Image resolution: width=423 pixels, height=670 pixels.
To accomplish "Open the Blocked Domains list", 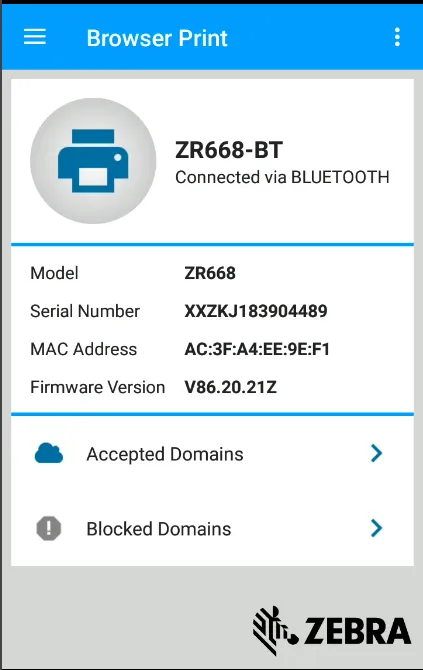I will point(212,529).
